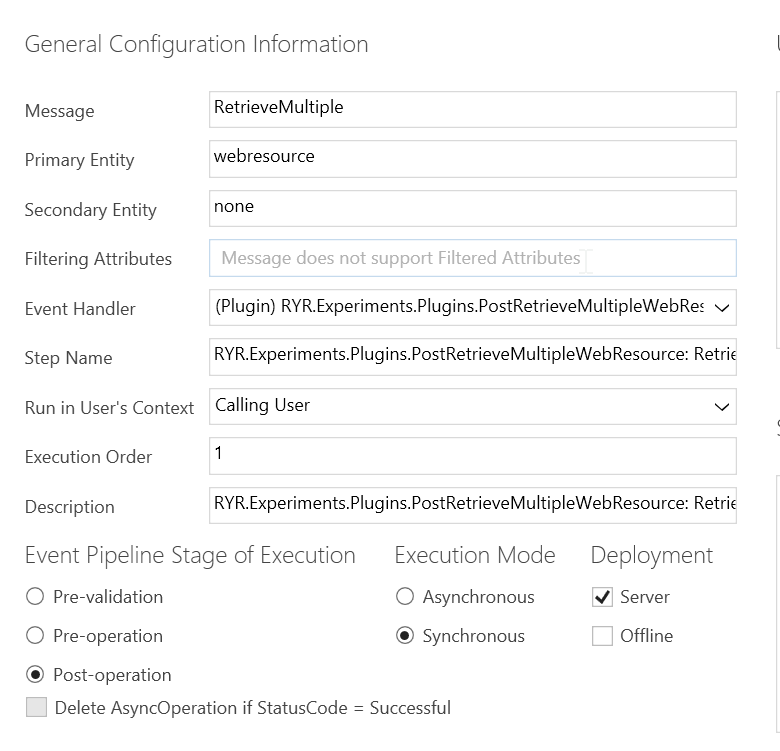The width and height of the screenshot is (780, 751).
Task: Select the Post-operation stage
Action: 36,675
